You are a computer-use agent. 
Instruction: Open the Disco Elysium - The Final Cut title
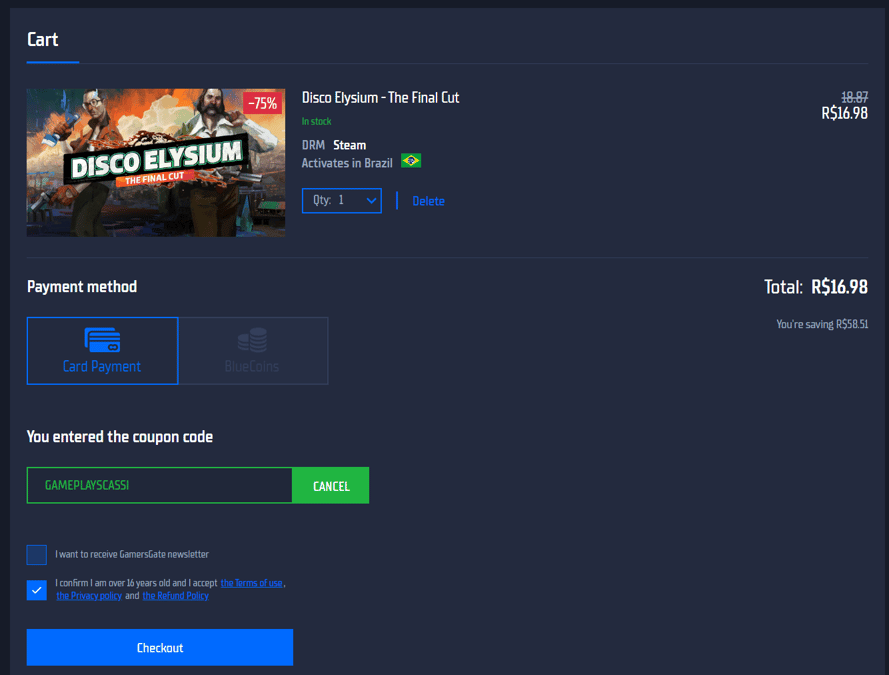pos(380,98)
